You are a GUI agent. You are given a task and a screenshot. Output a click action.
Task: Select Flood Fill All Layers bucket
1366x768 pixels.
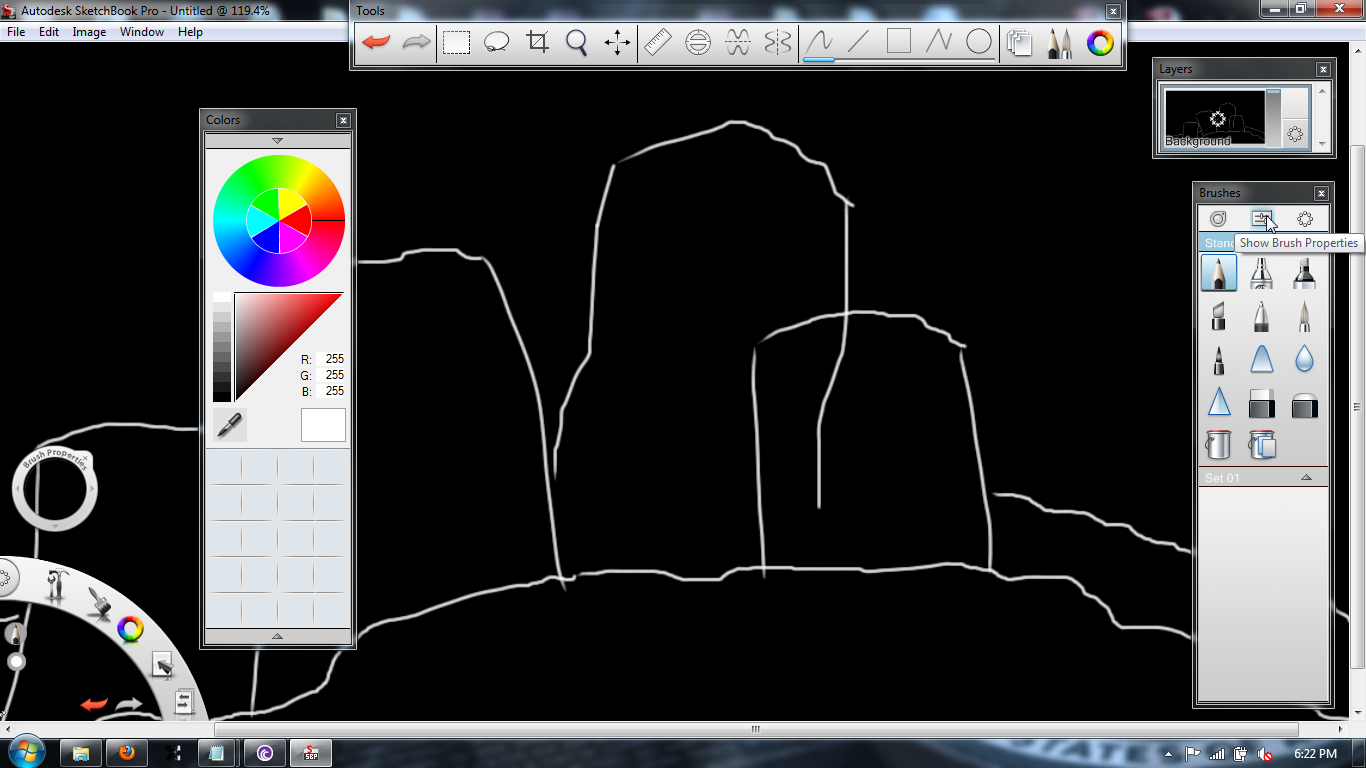click(x=1262, y=444)
